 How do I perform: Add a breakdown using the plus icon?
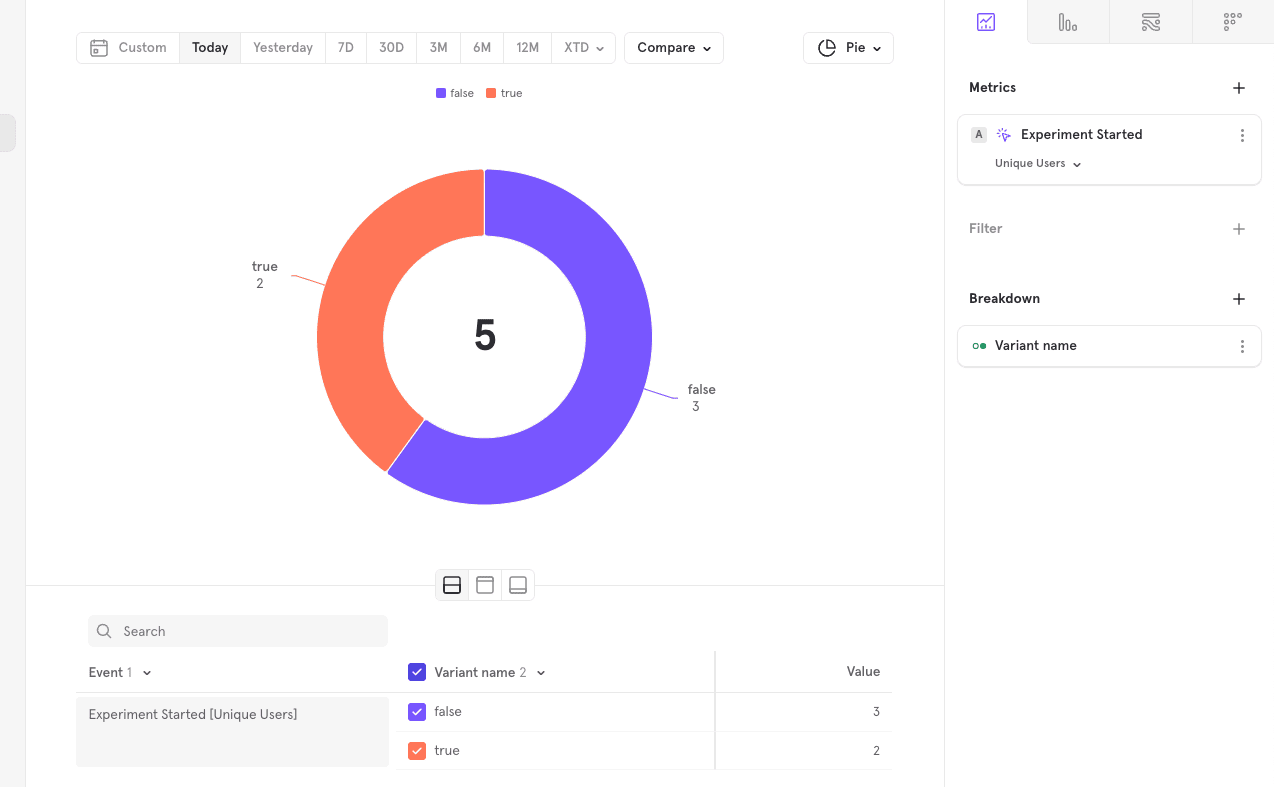pos(1239,299)
